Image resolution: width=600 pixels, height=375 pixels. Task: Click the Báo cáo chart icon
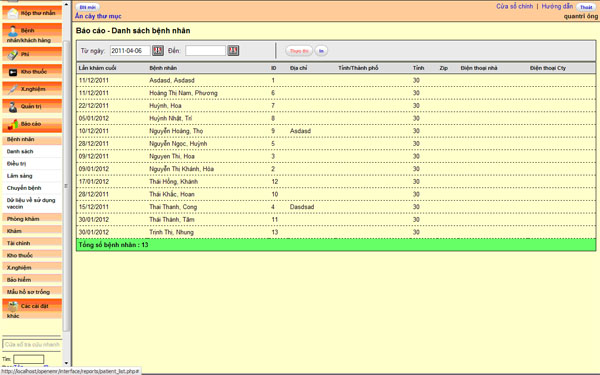(13, 124)
